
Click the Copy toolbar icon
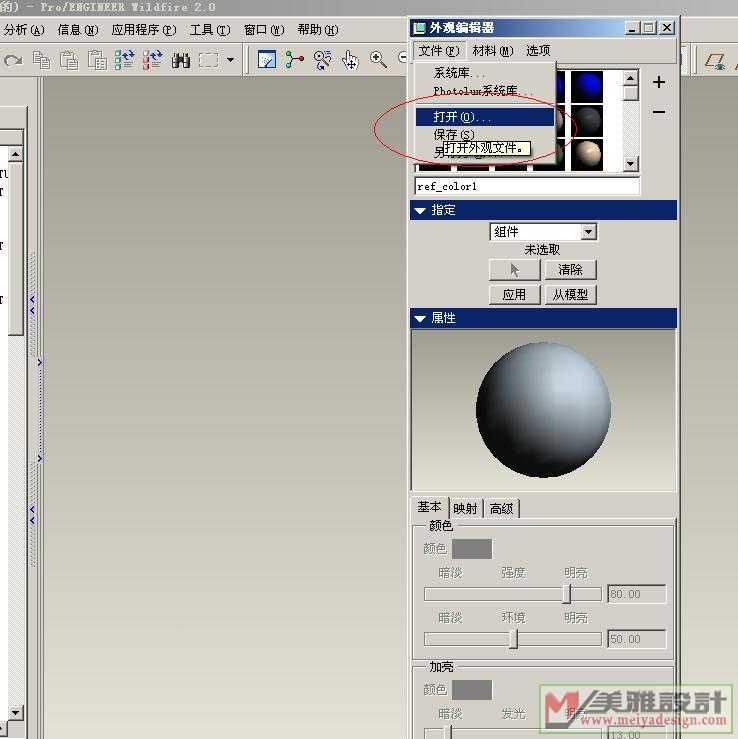tap(41, 60)
